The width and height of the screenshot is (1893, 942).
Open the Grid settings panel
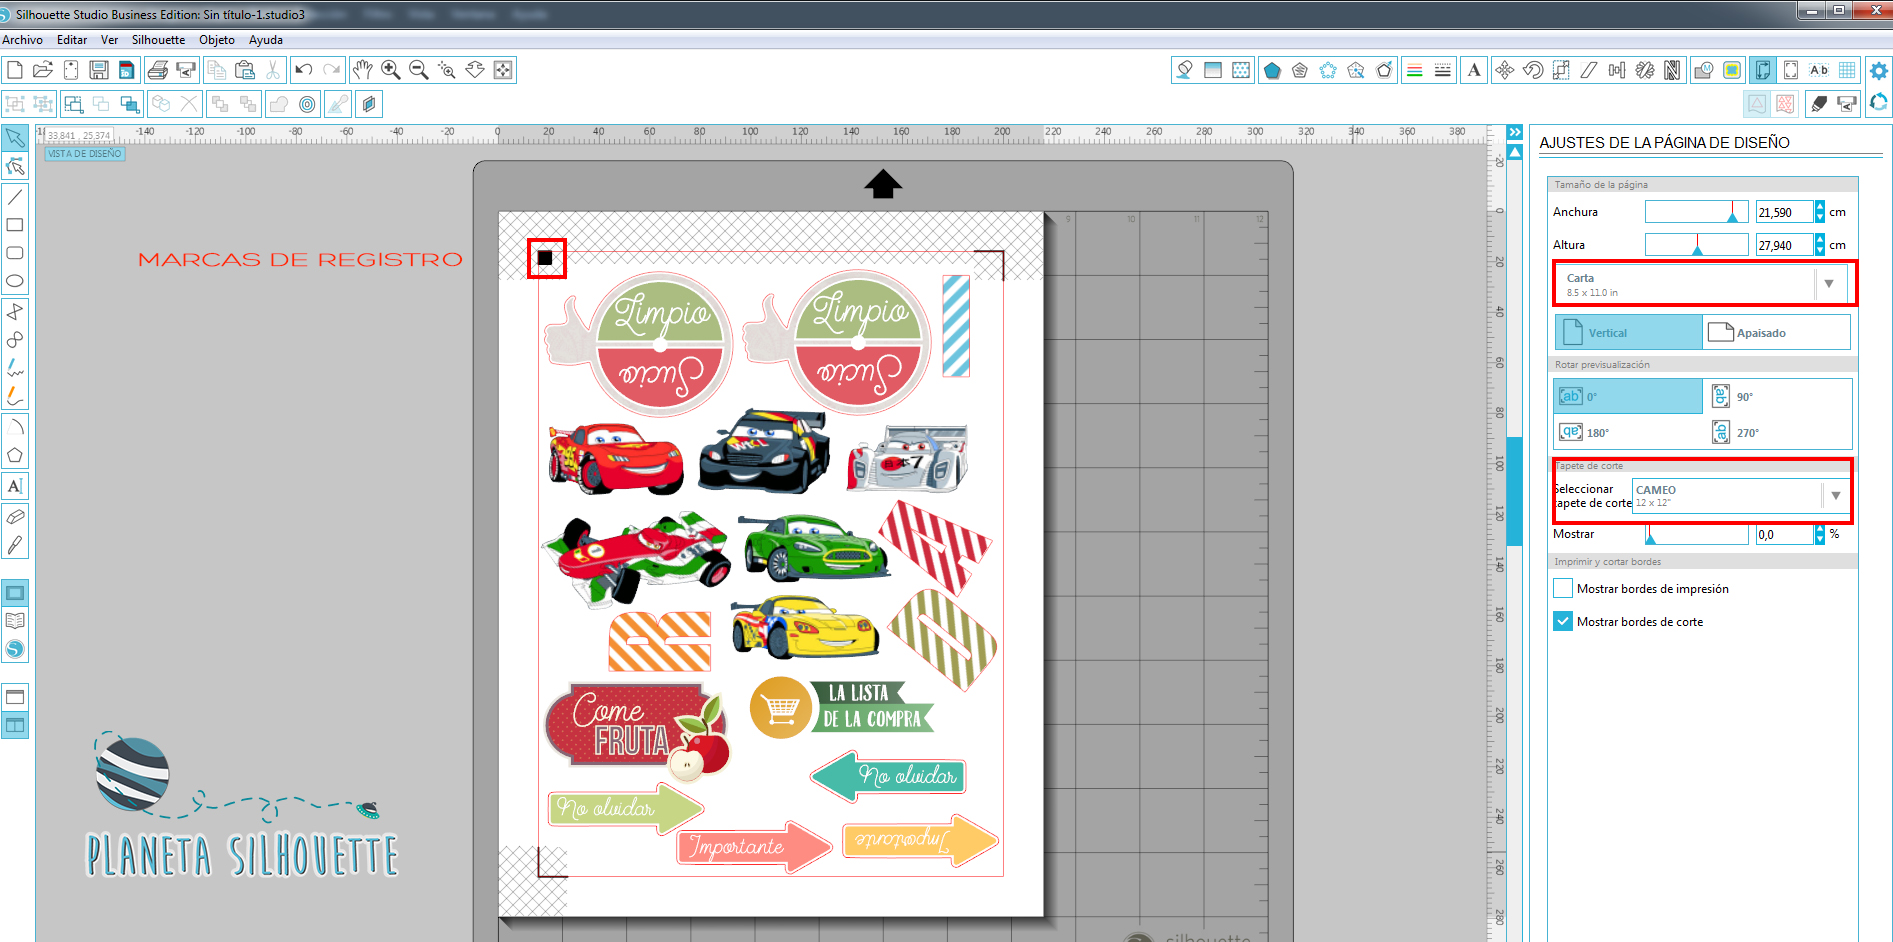[x=1847, y=70]
